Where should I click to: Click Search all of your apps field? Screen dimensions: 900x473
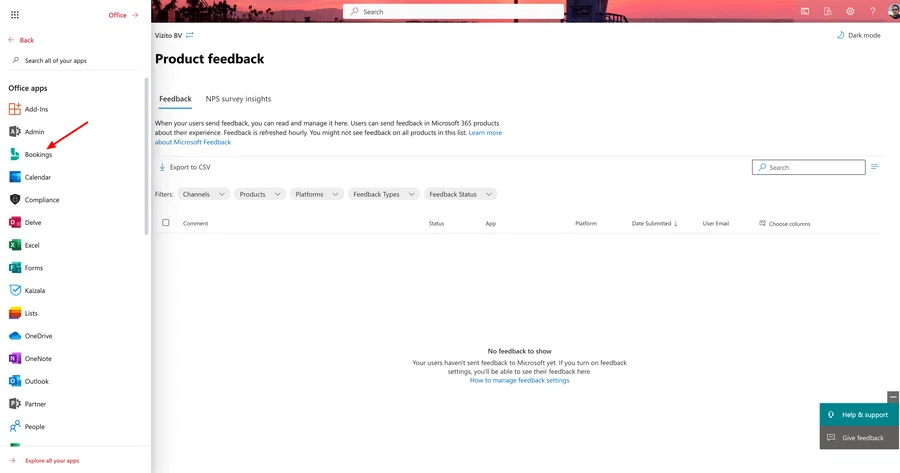73,60
